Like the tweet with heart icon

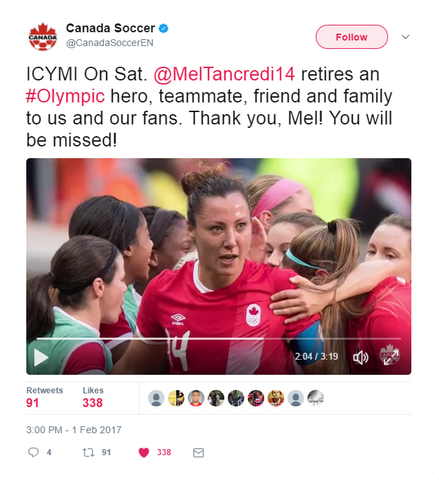coord(144,452)
